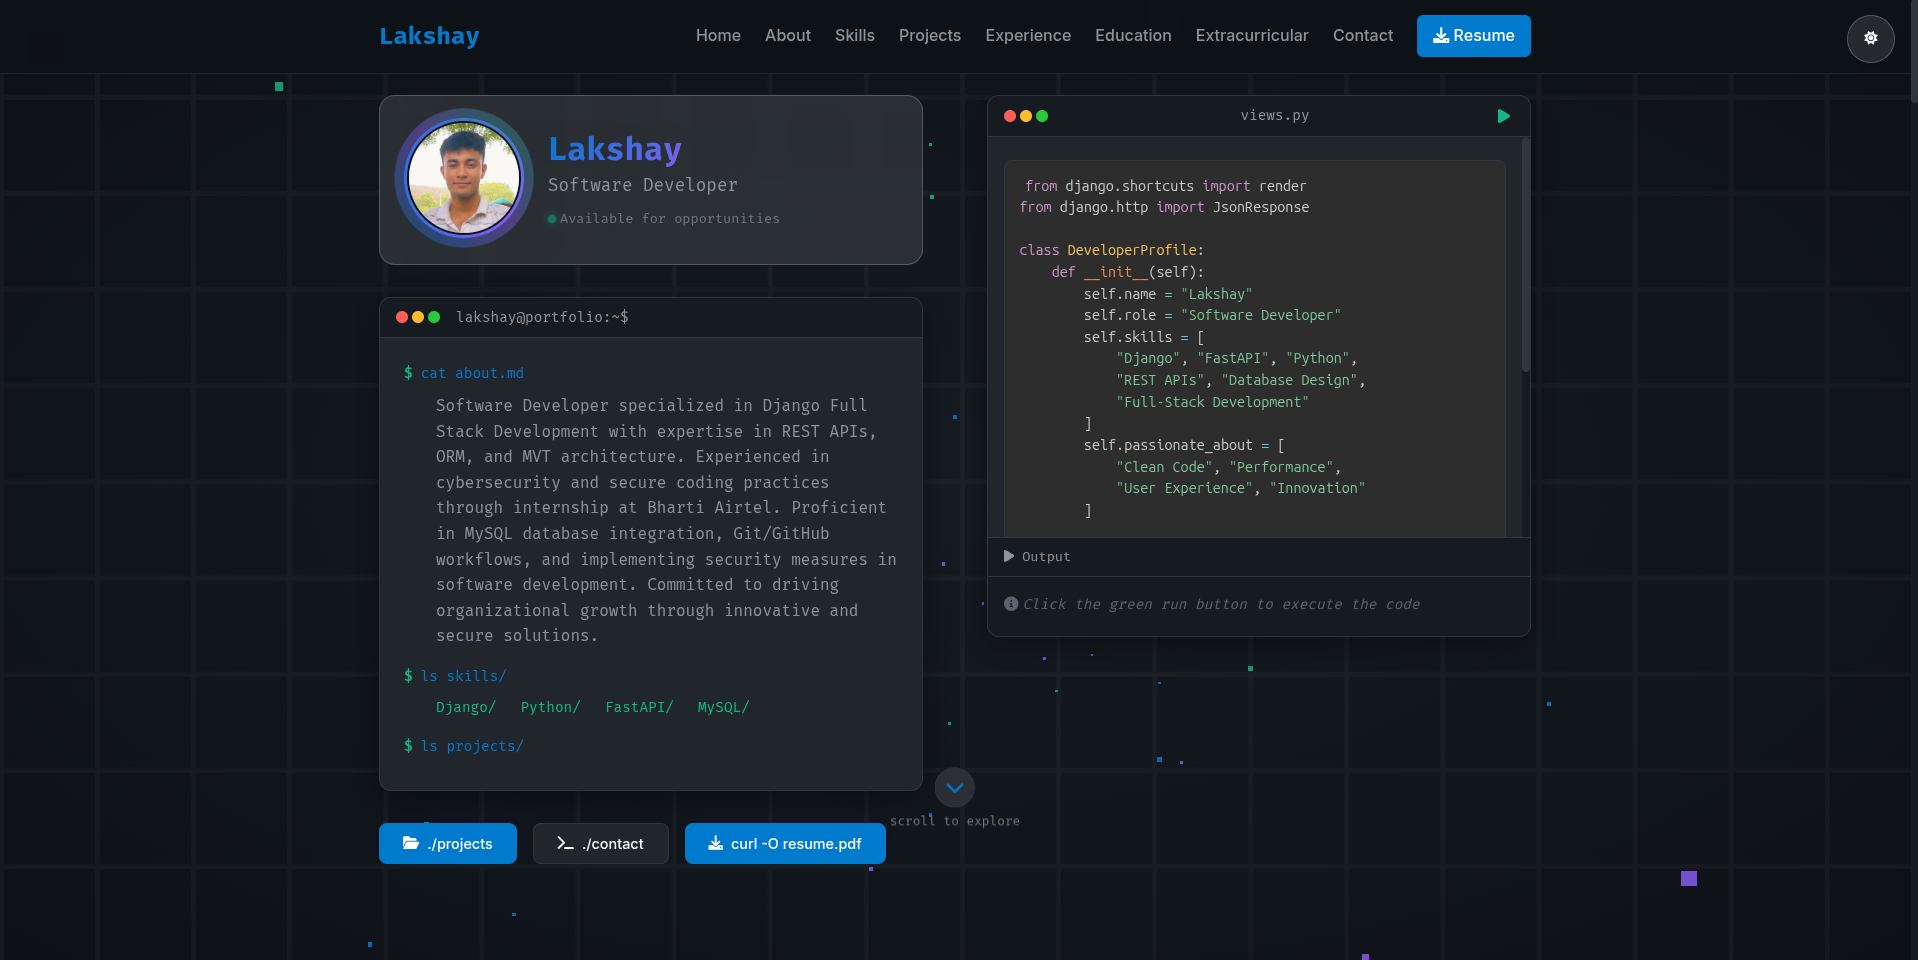Image resolution: width=1918 pixels, height=960 pixels.
Task: Click the green dot on the terminal window header
Action: [x=433, y=317]
